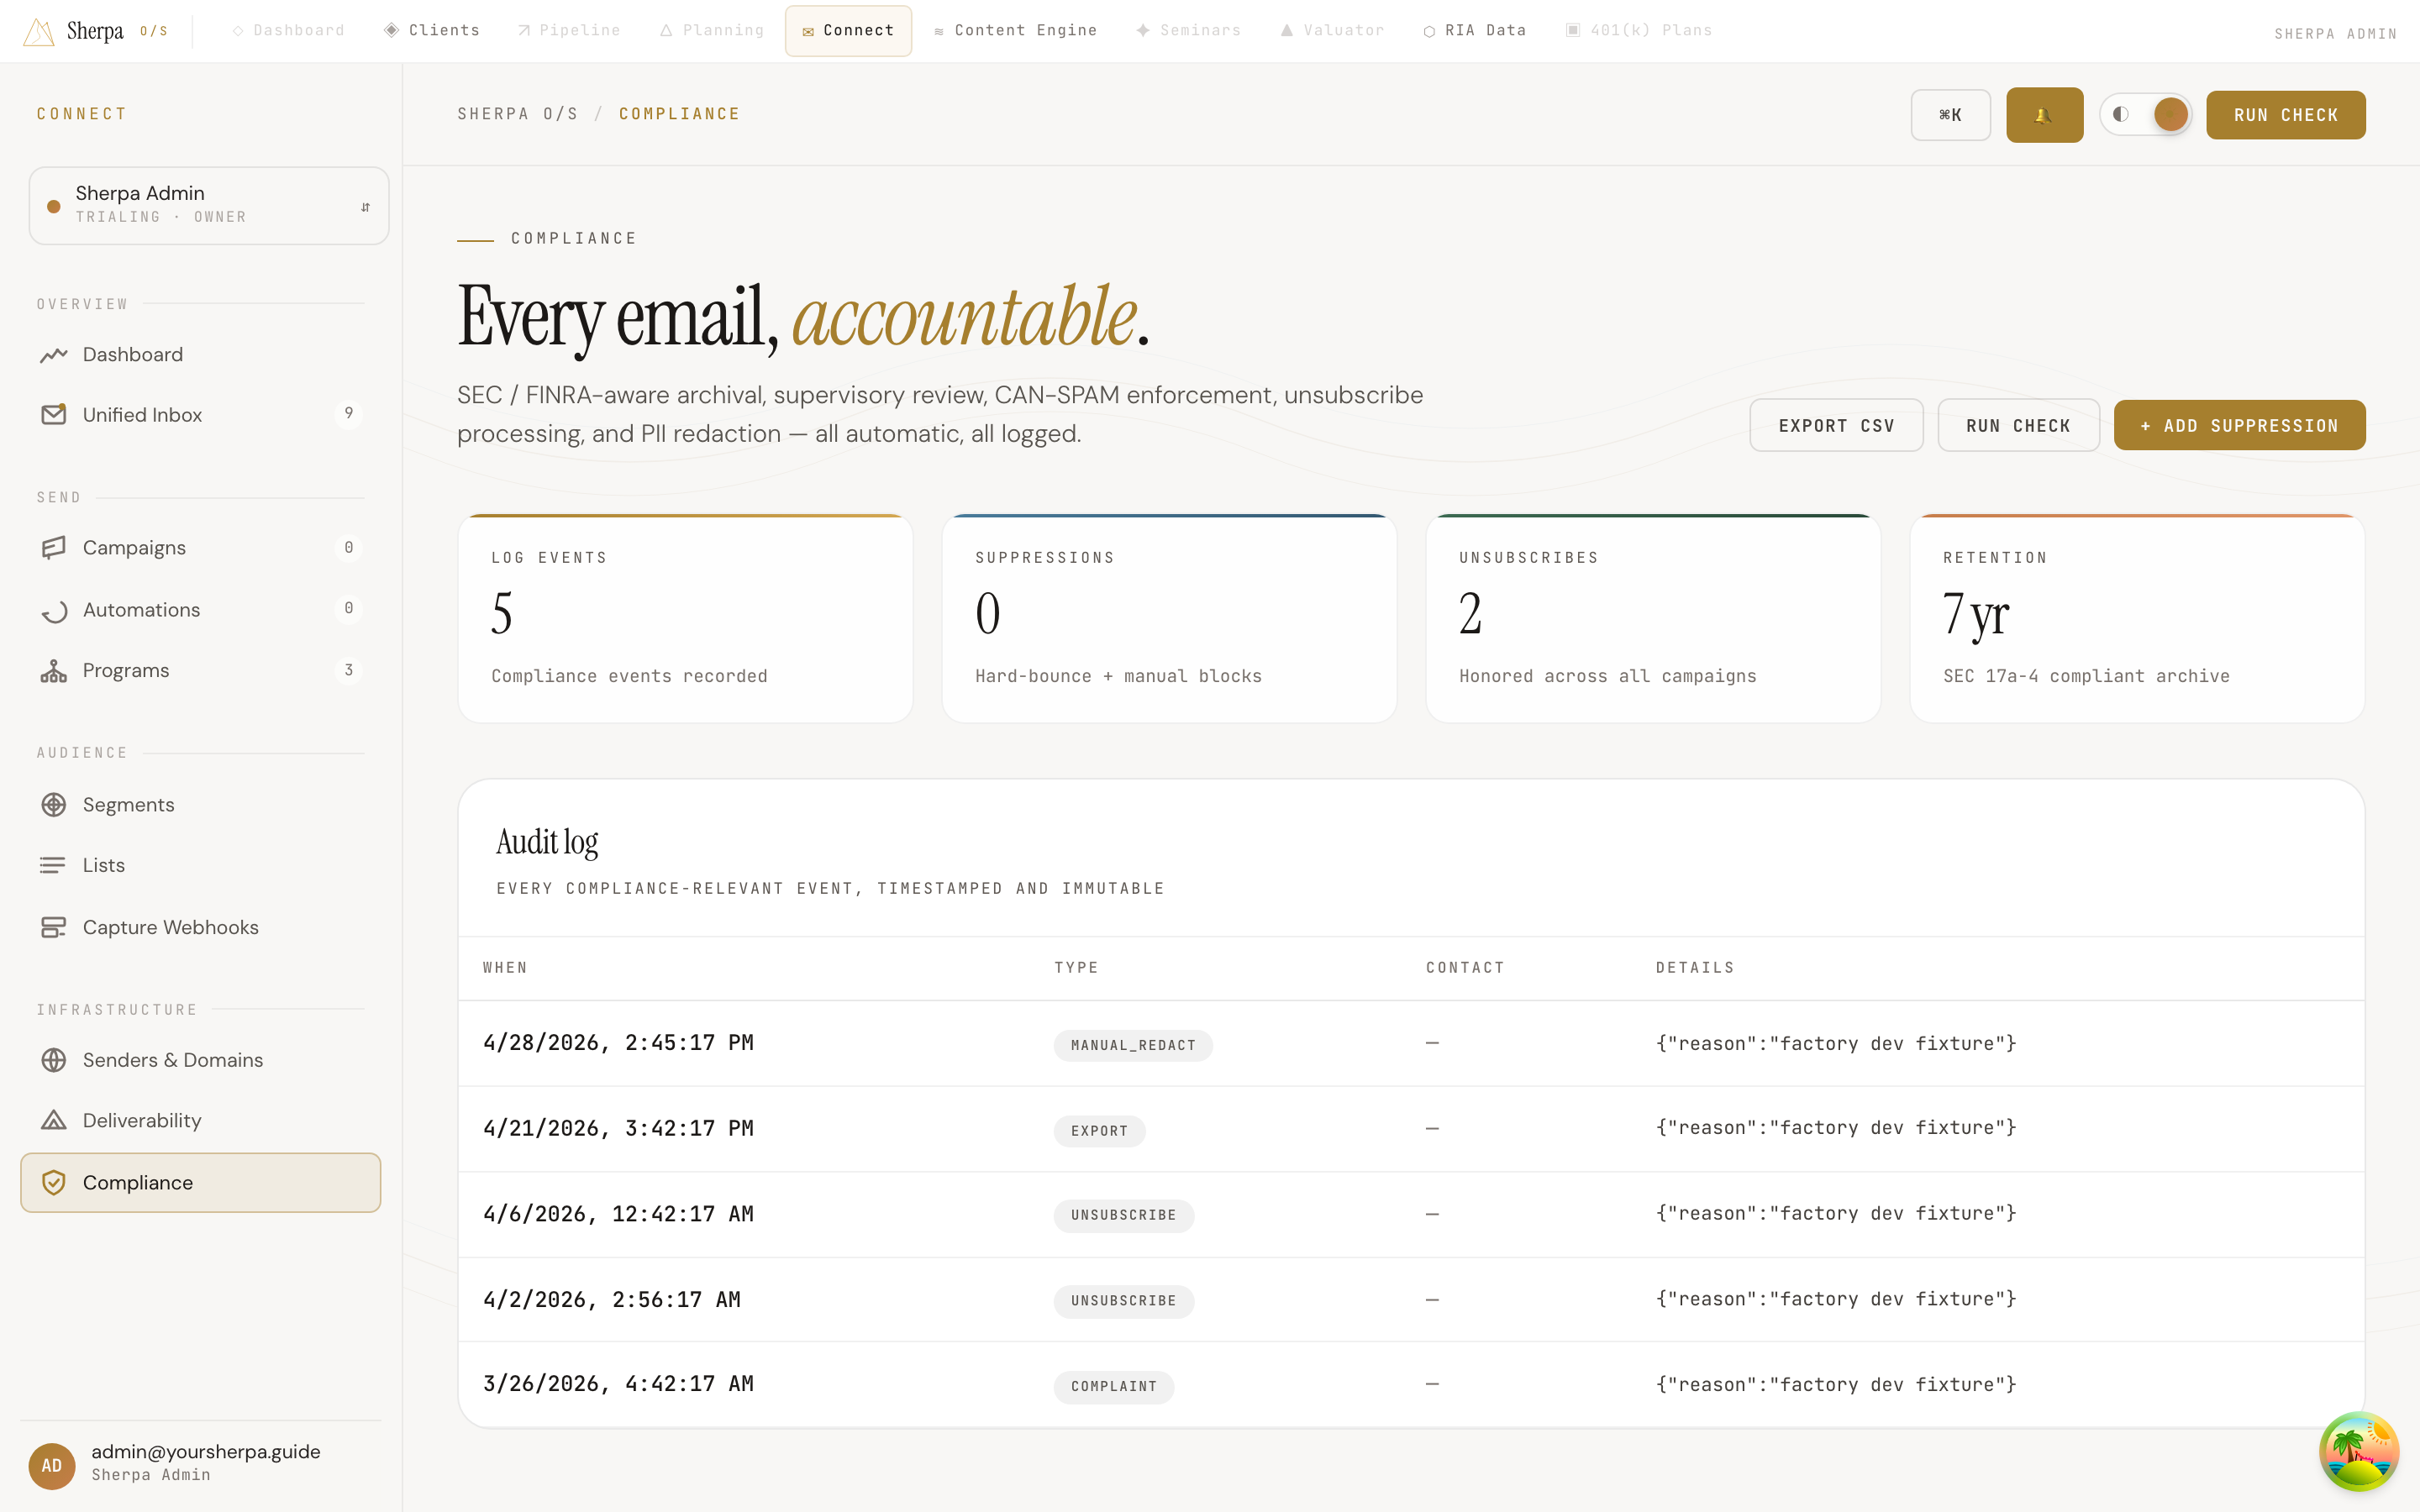Click the Valuator triangle icon
Image resolution: width=2420 pixels, height=1512 pixels.
pyautogui.click(x=1287, y=30)
